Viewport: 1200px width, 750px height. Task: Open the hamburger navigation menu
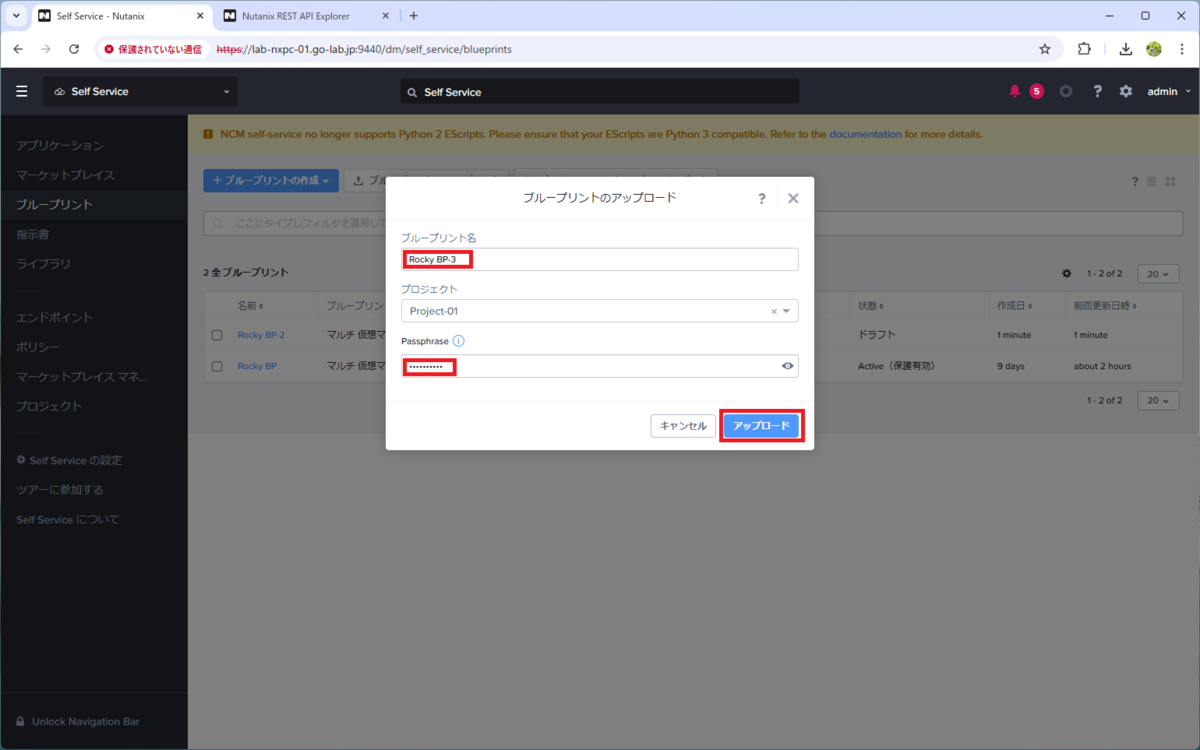22,91
